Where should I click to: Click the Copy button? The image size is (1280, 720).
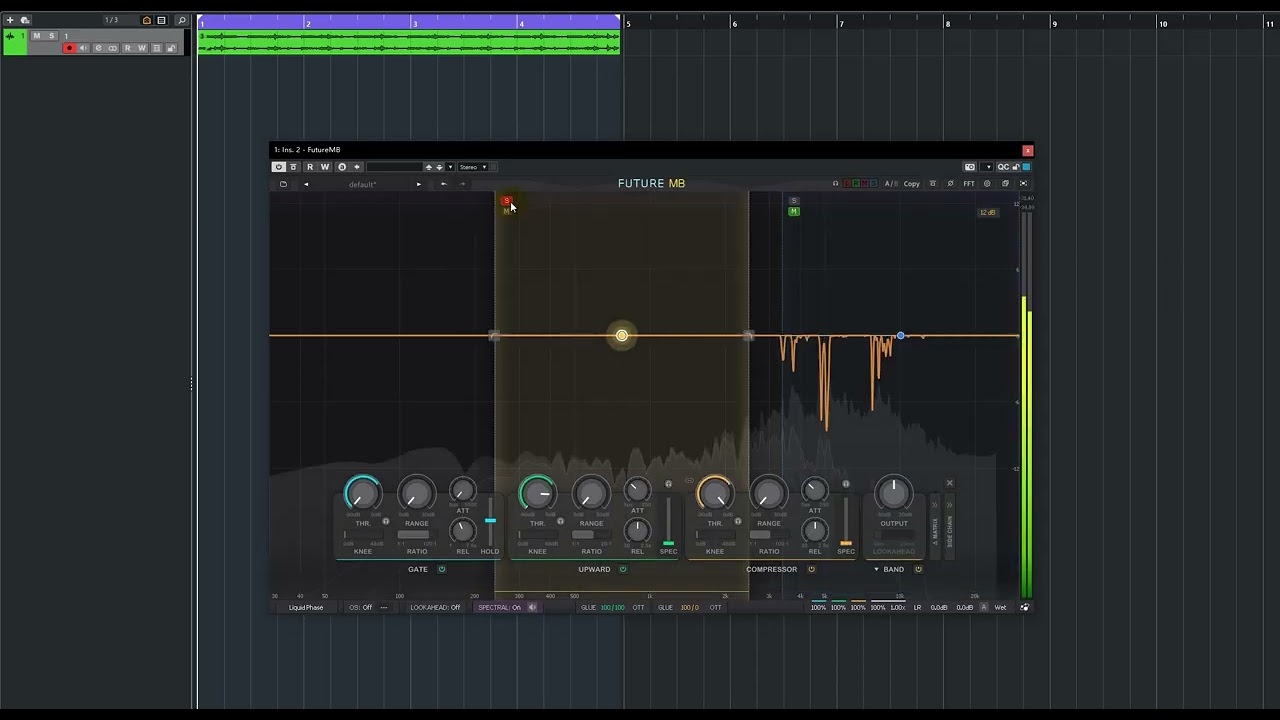click(x=912, y=183)
